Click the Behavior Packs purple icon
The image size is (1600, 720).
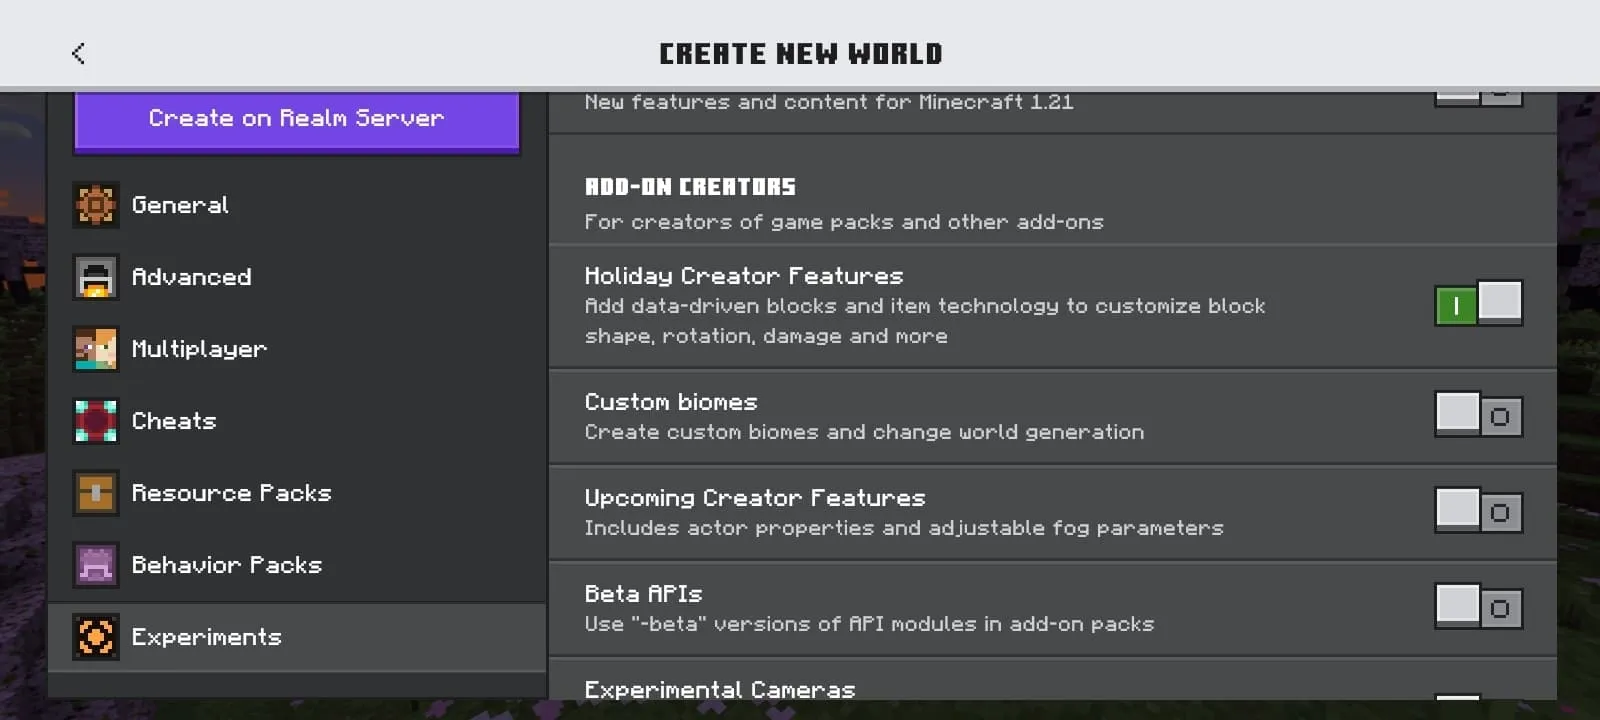click(x=96, y=565)
